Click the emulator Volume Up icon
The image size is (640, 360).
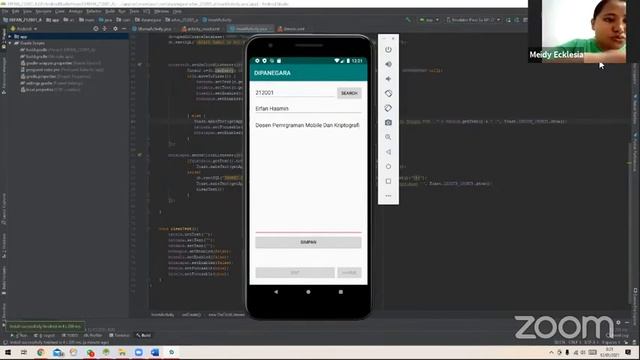388,64
